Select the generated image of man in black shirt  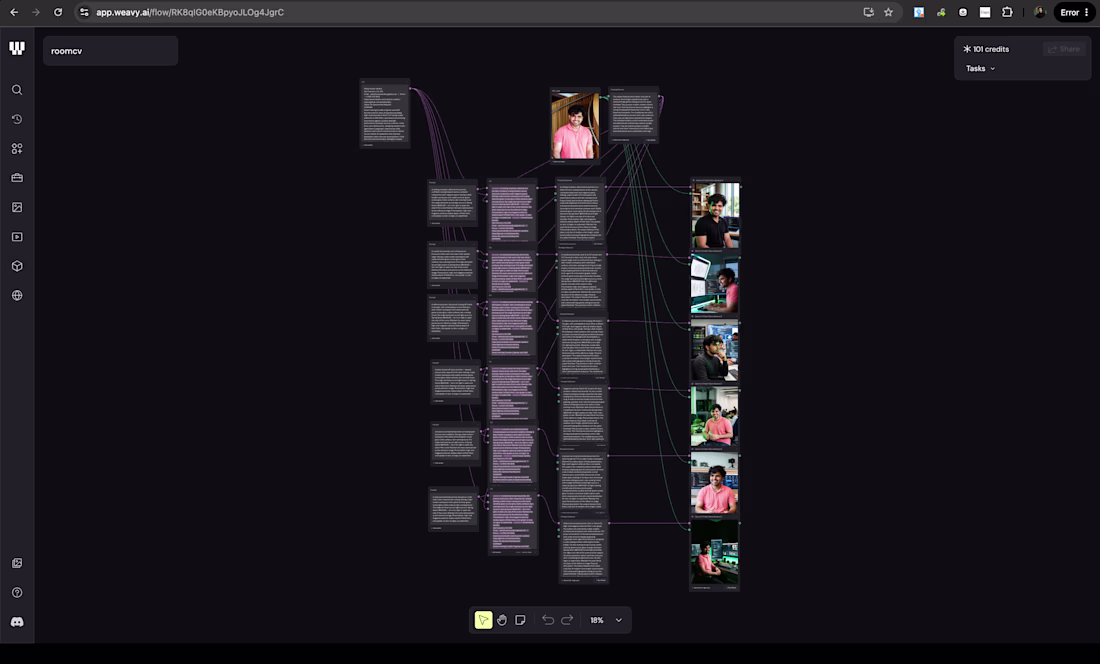[715, 215]
